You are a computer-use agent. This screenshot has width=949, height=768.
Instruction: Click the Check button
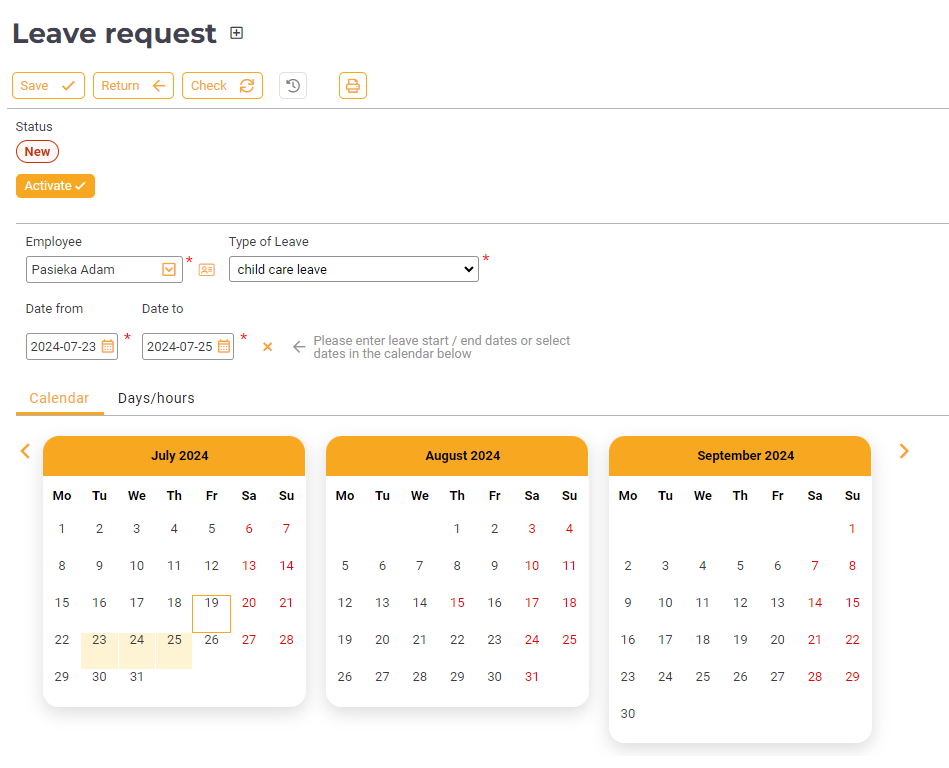(x=222, y=86)
